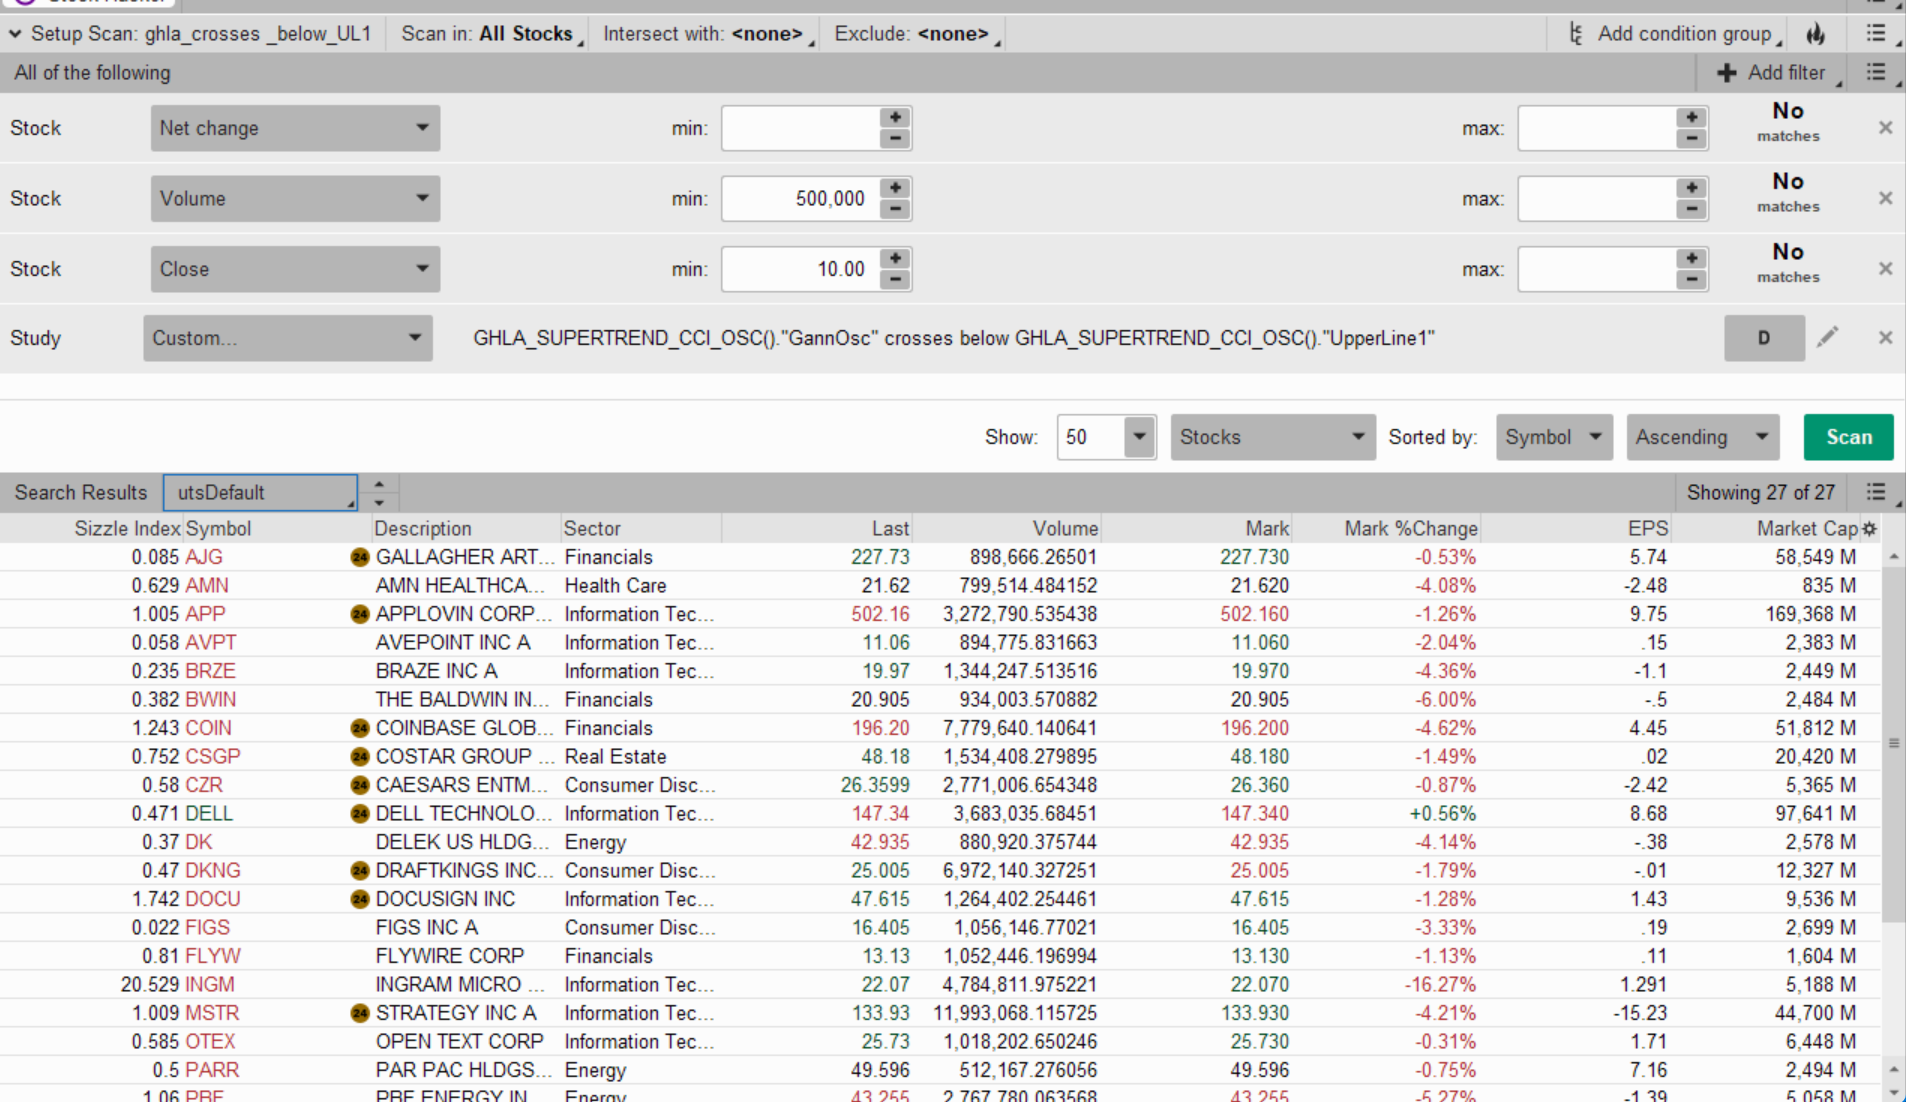This screenshot has height=1102, width=1906.
Task: Click the Add condition group icon
Action: (1577, 34)
